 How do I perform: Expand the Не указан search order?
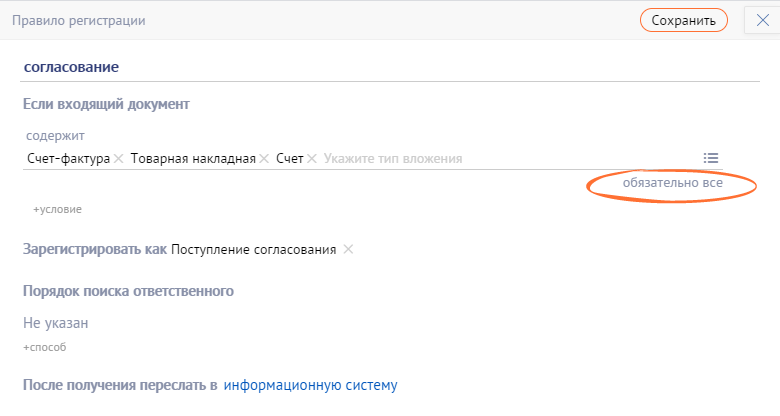(56, 323)
